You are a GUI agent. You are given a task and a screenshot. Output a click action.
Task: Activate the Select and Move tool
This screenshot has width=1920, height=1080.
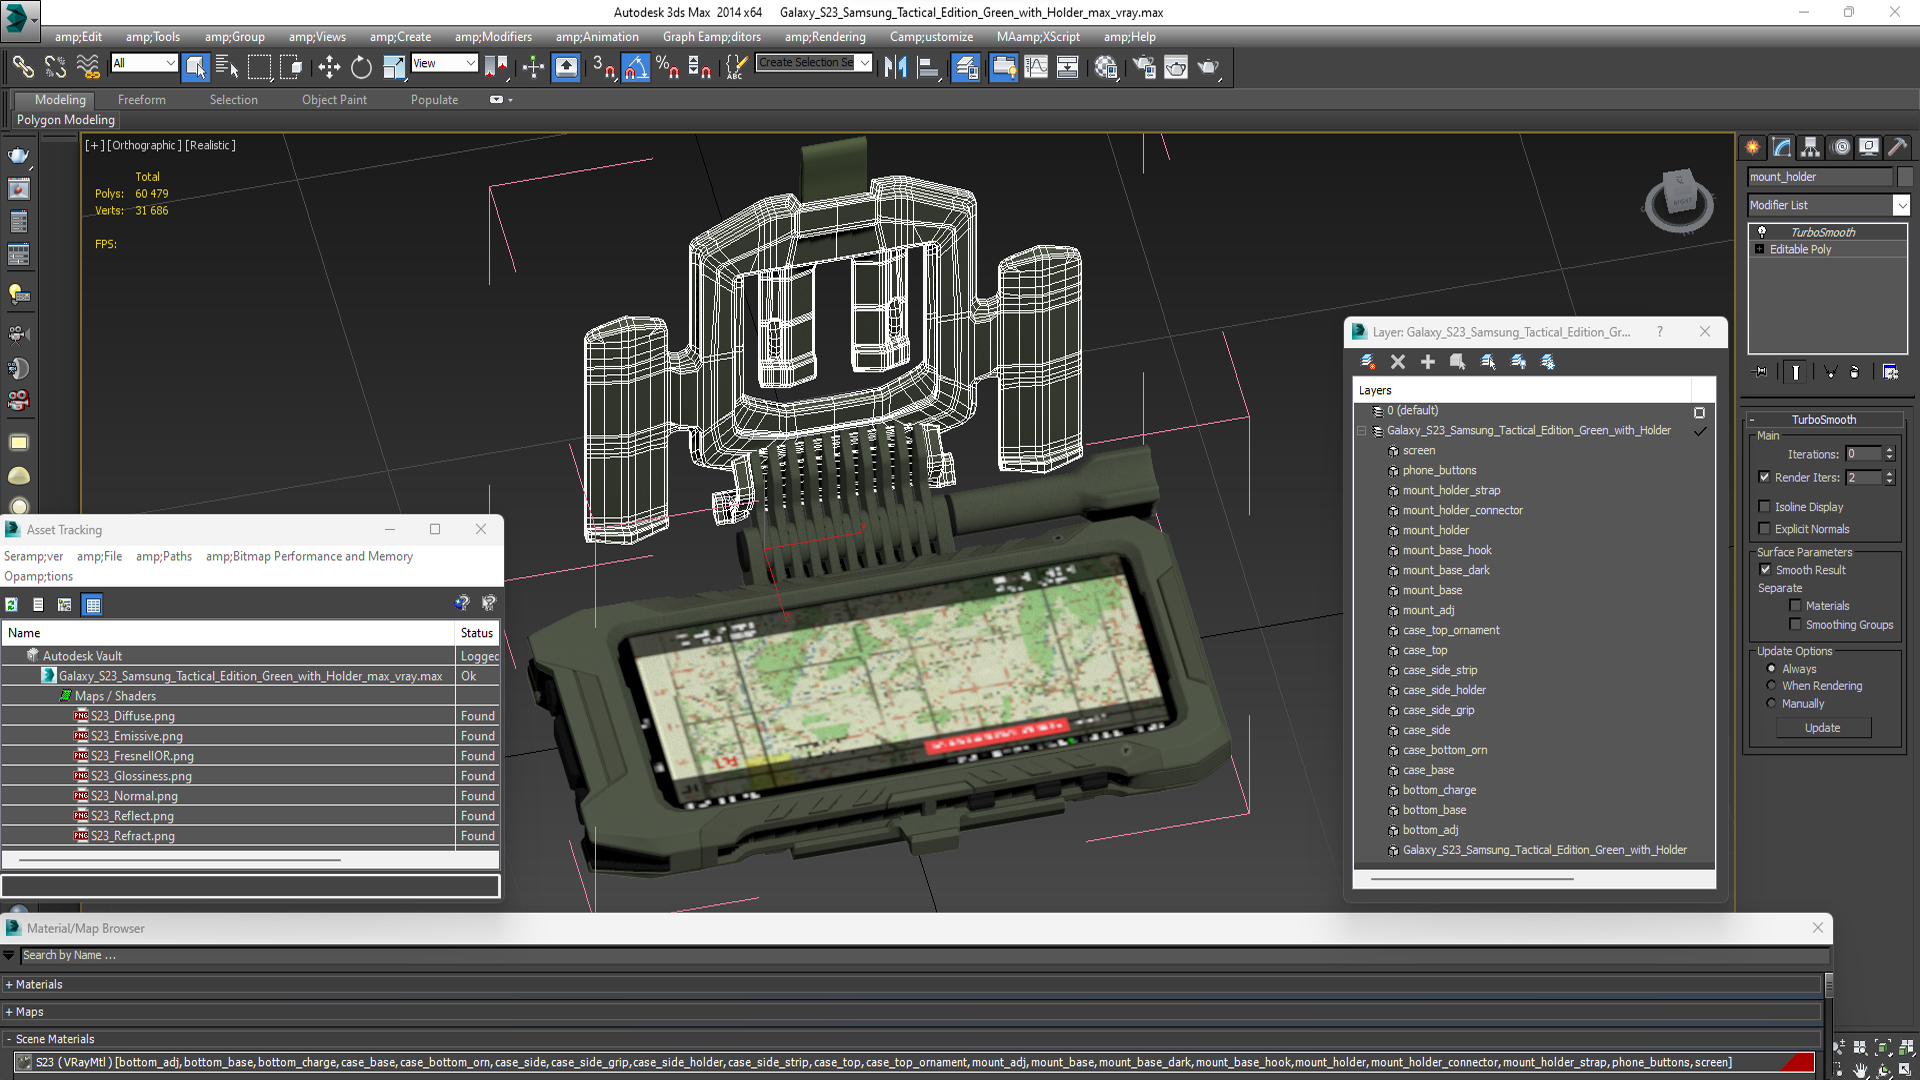tap(329, 67)
